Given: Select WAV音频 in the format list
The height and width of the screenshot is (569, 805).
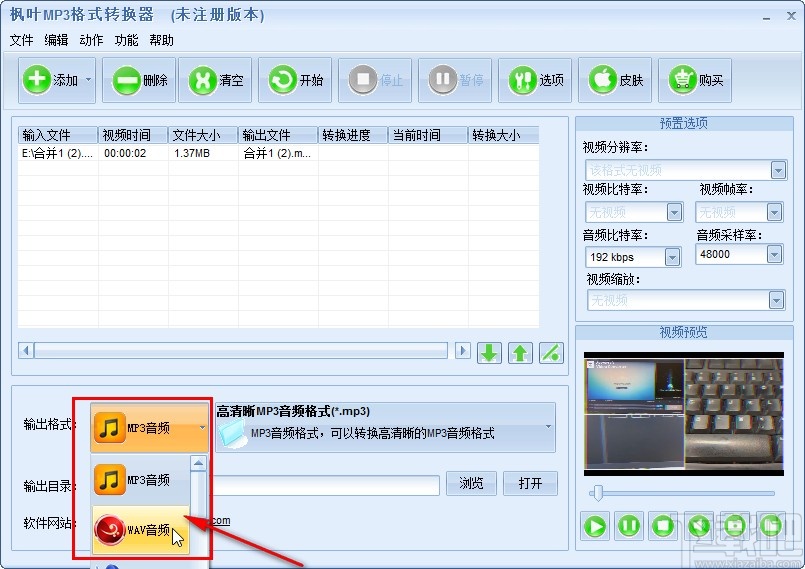Looking at the screenshot, I should pyautogui.click(x=141, y=530).
